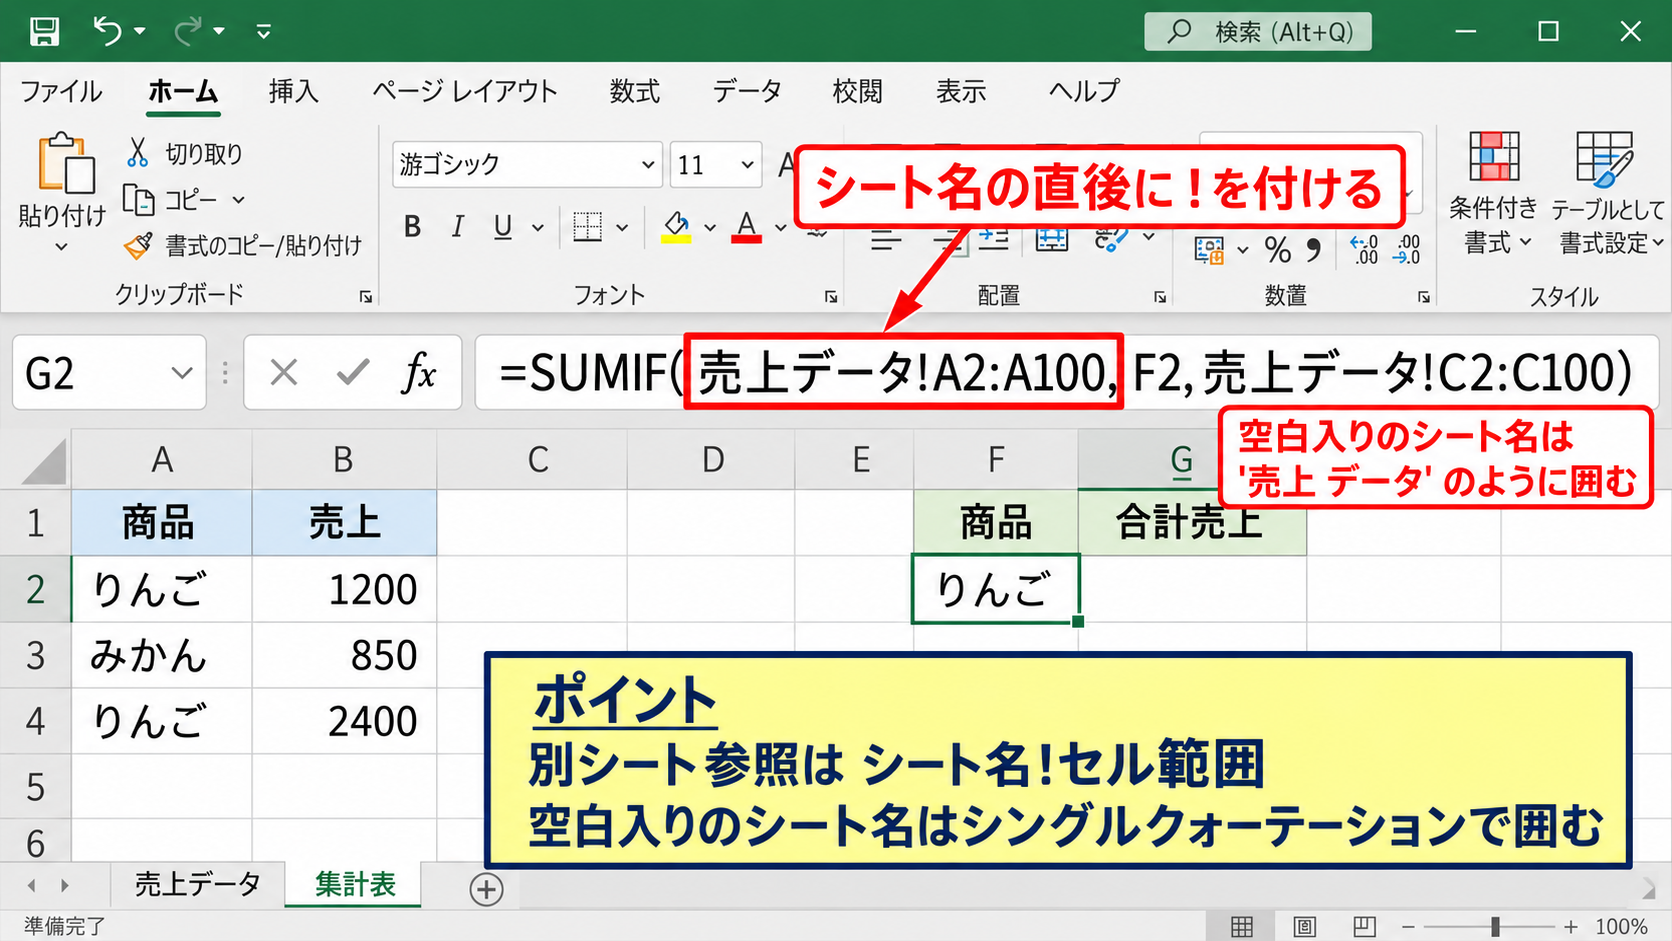This screenshot has height=941, width=1672.
Task: Toggle underline formatting
Action: pos(503,227)
